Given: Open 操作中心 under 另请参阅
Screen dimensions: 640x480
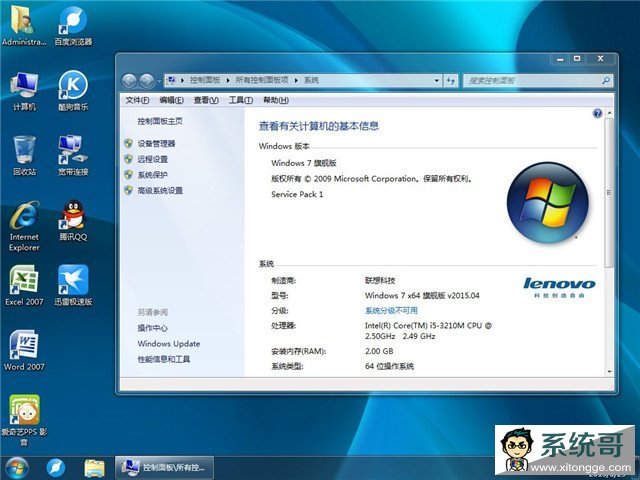Looking at the screenshot, I should [153, 328].
